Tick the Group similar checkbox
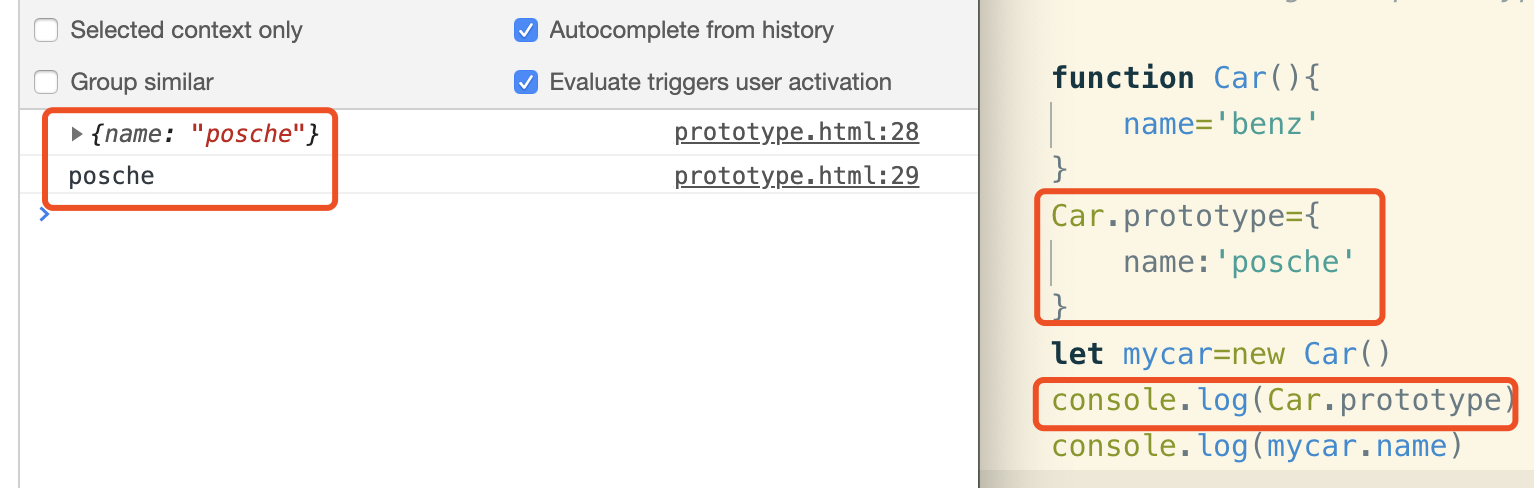Image resolution: width=1534 pixels, height=488 pixels. [46, 82]
